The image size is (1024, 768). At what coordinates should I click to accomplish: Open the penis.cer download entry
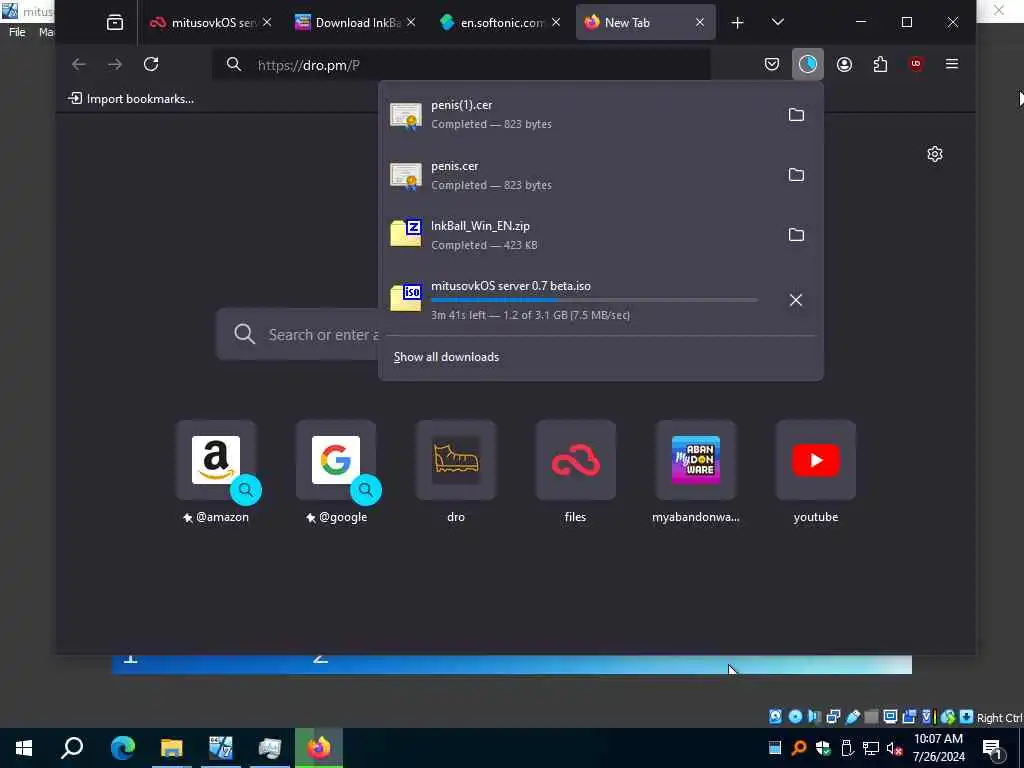point(581,175)
